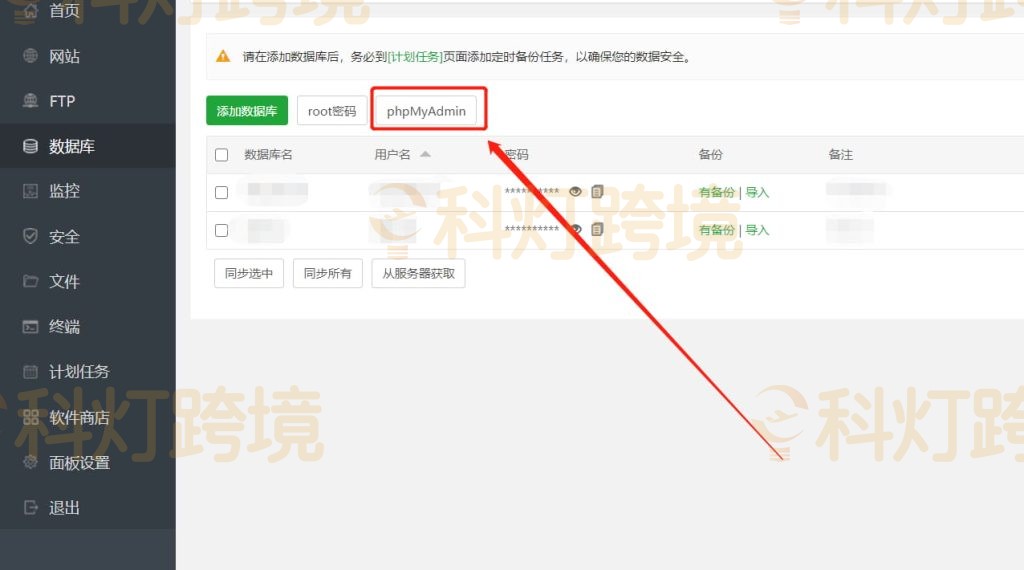Click the 数据库名 column header
The width and height of the screenshot is (1024, 570).
coord(268,155)
